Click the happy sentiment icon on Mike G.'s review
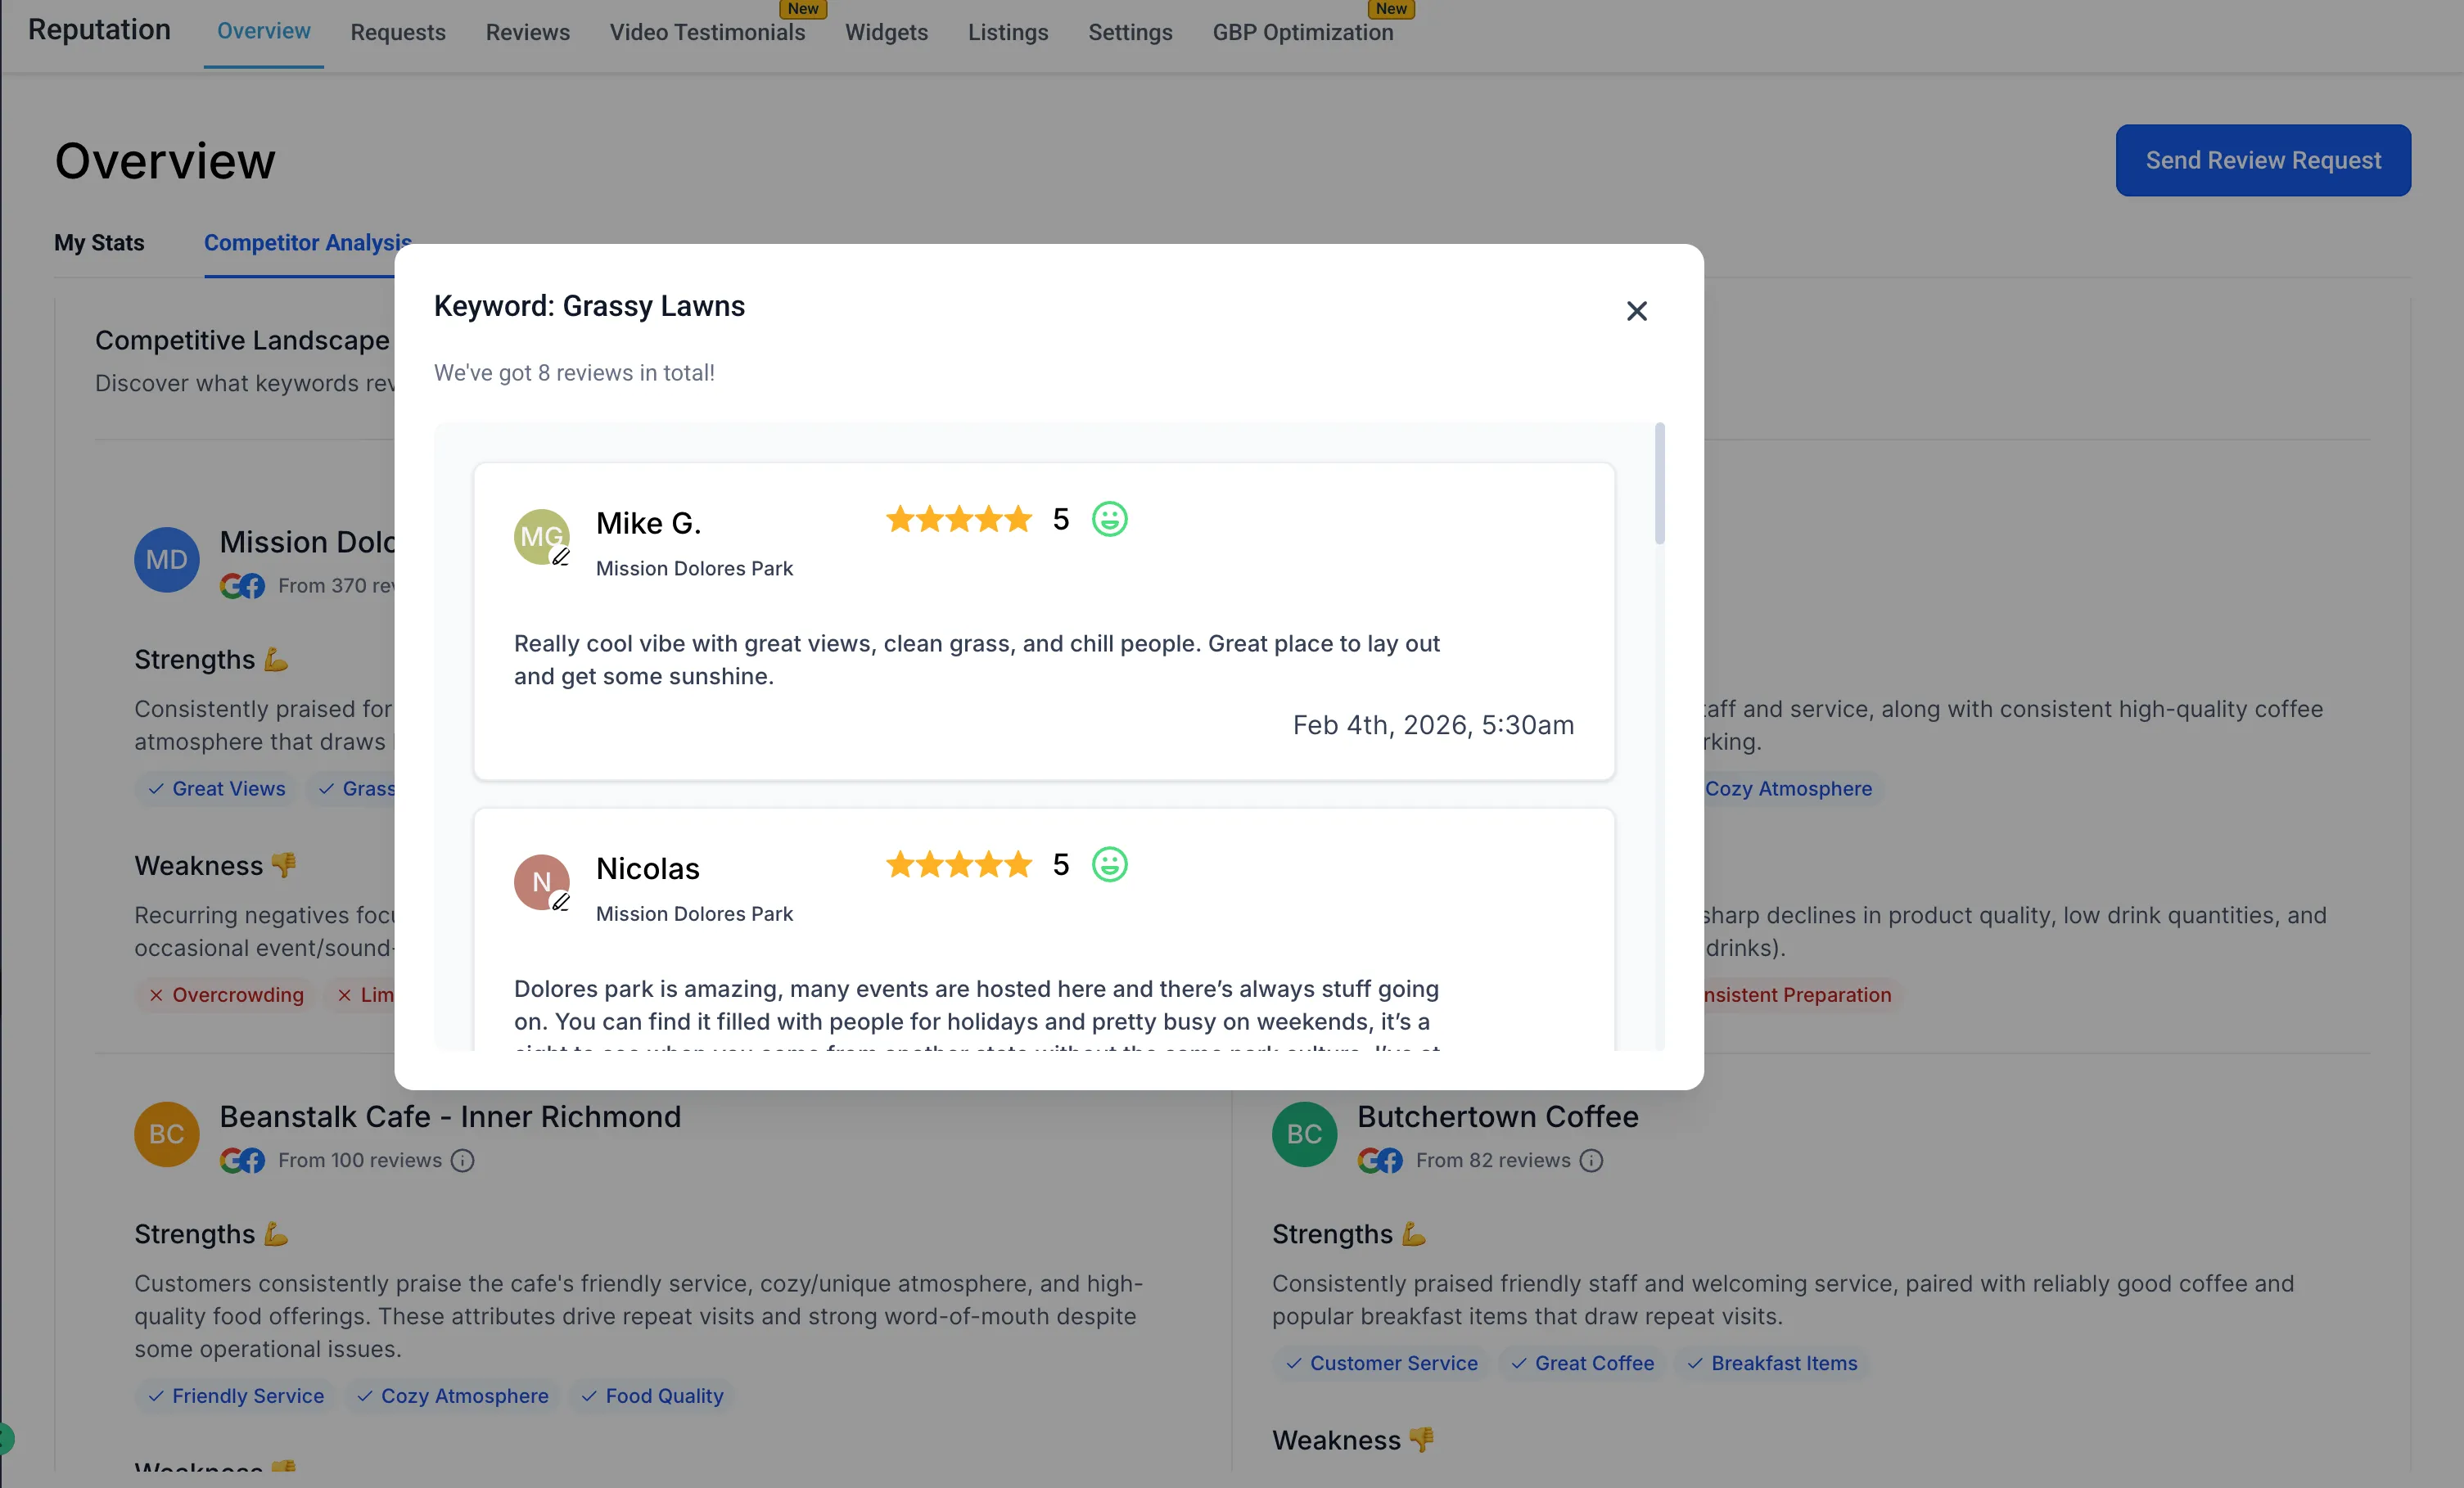The image size is (2464, 1488). (1109, 519)
